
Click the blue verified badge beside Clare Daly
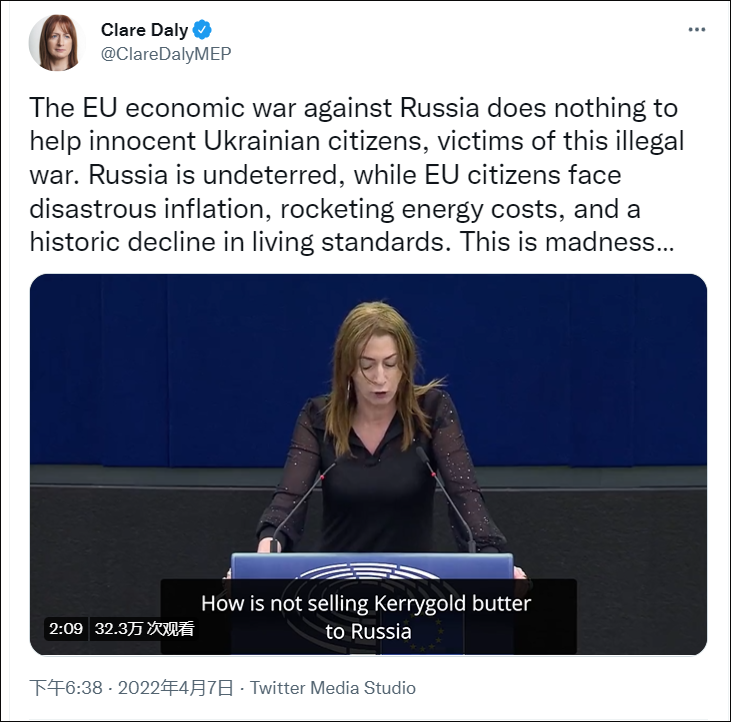tap(203, 30)
